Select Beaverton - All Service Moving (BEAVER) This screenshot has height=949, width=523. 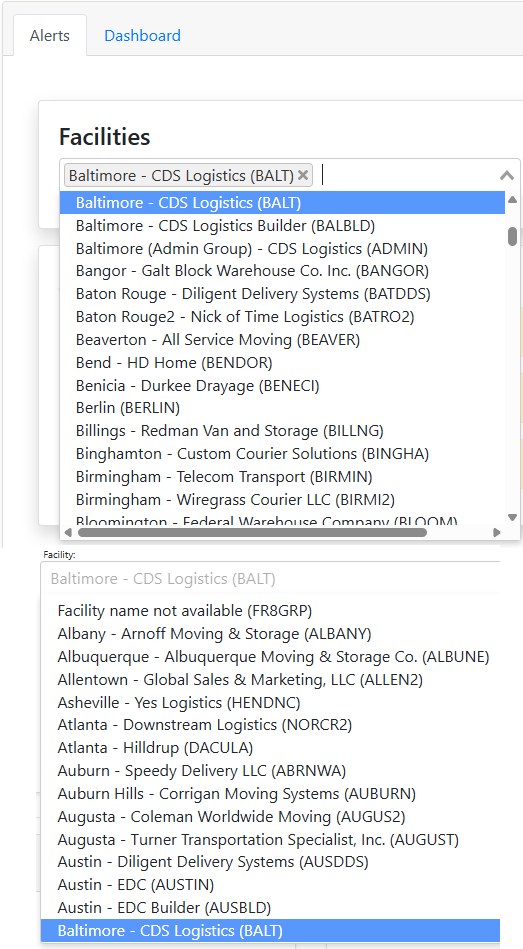pos(282,340)
